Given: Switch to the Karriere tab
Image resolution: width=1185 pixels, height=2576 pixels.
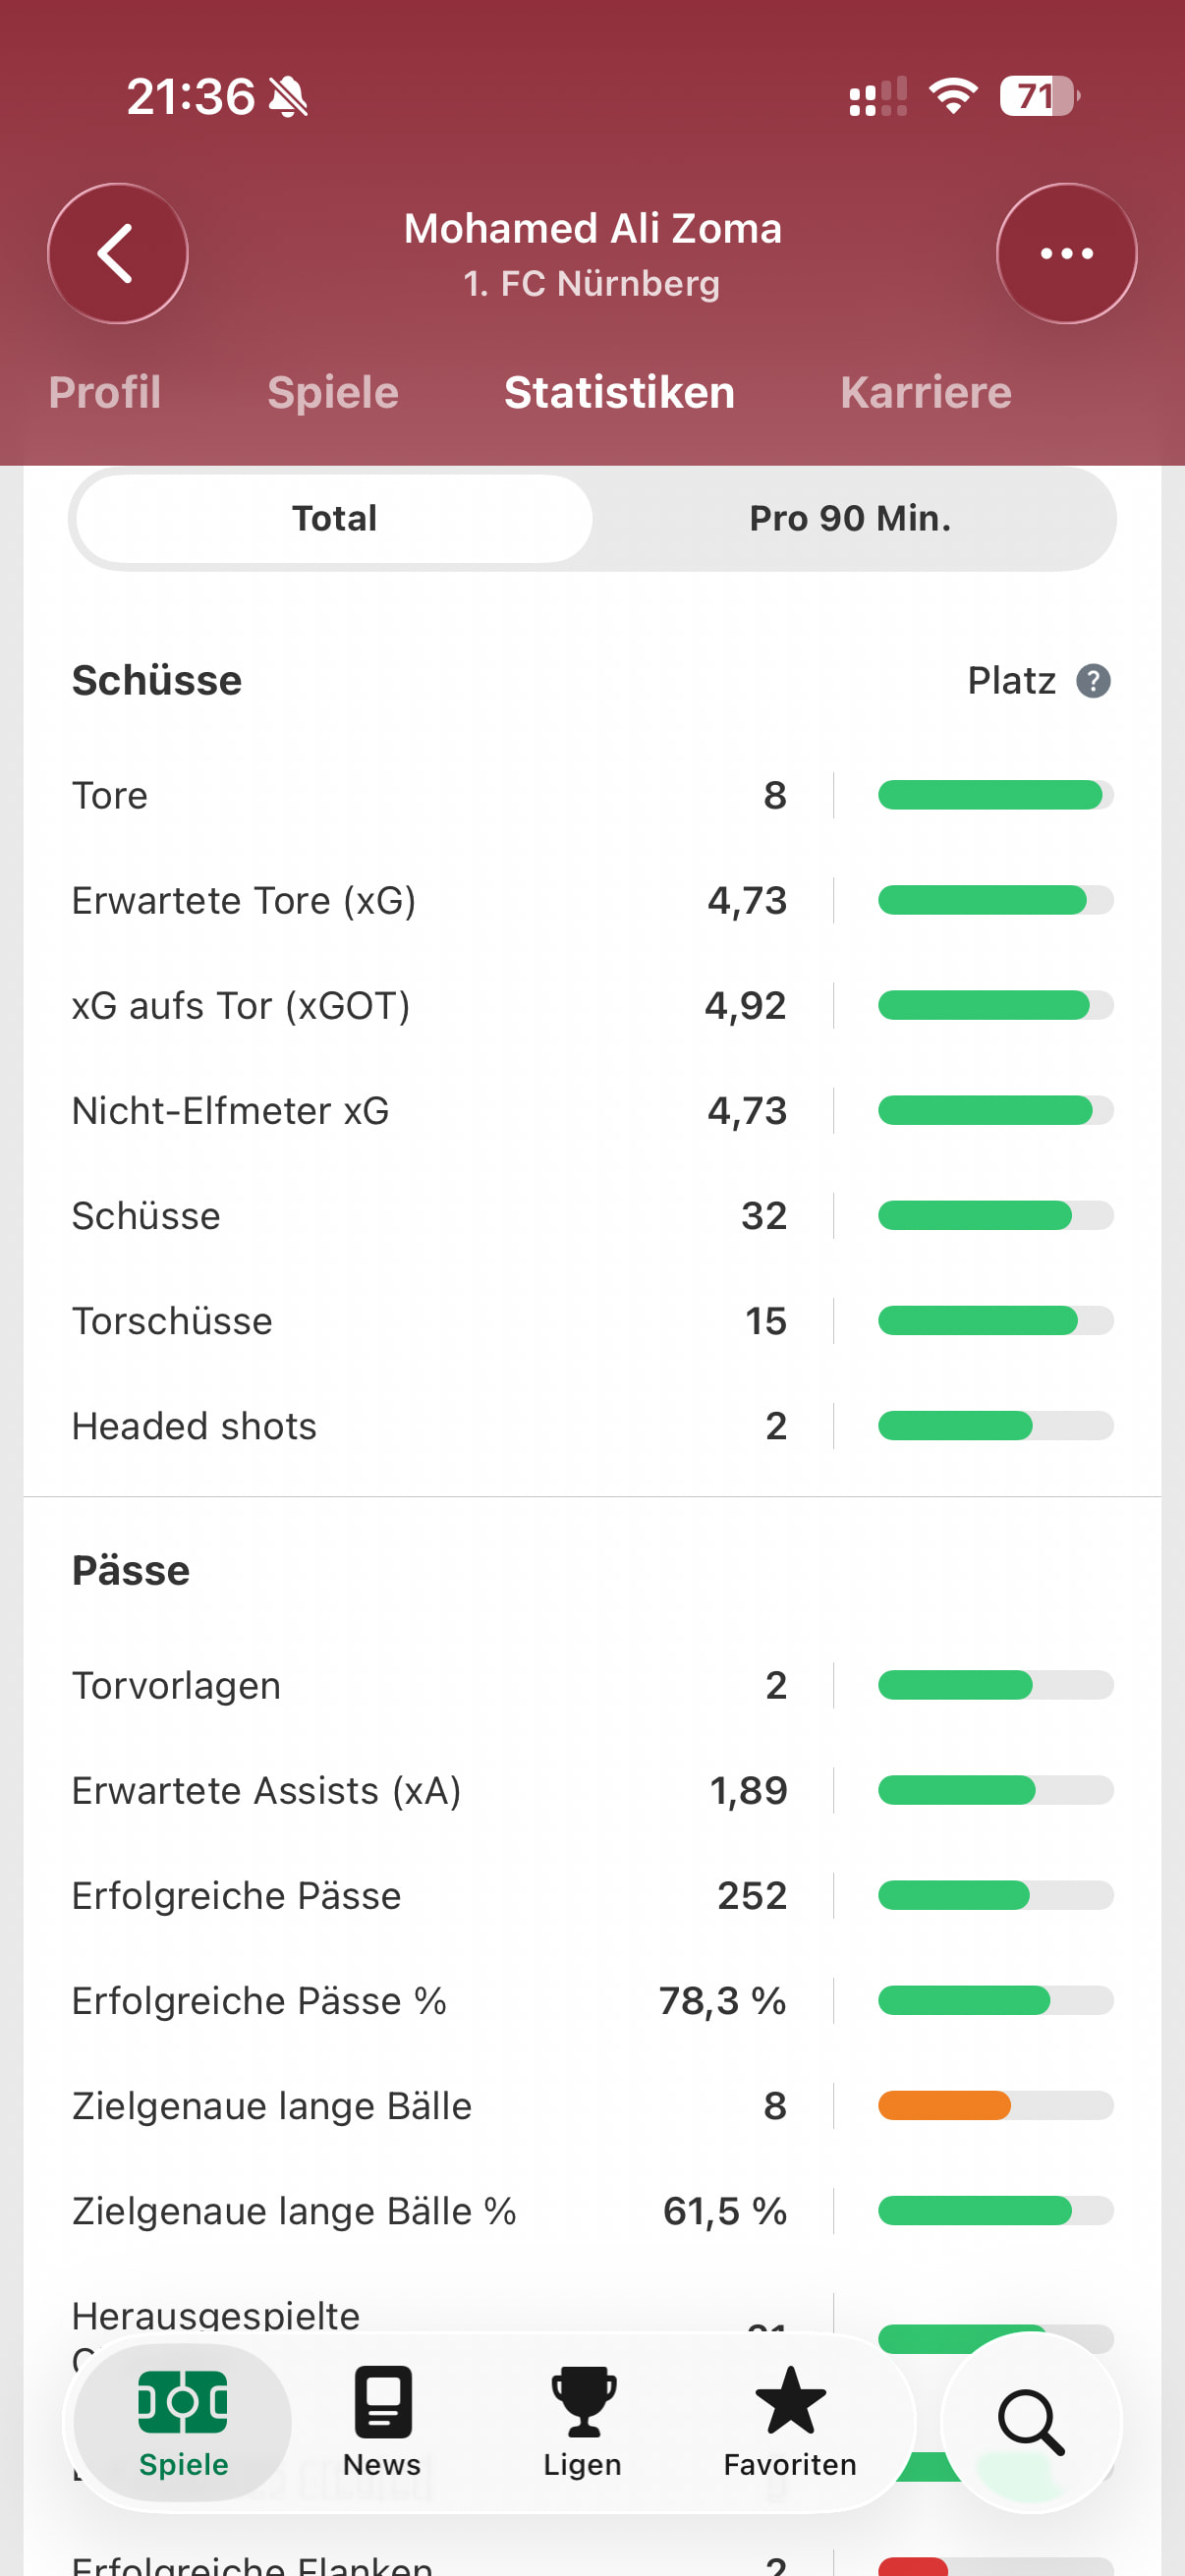Looking at the screenshot, I should click(926, 392).
